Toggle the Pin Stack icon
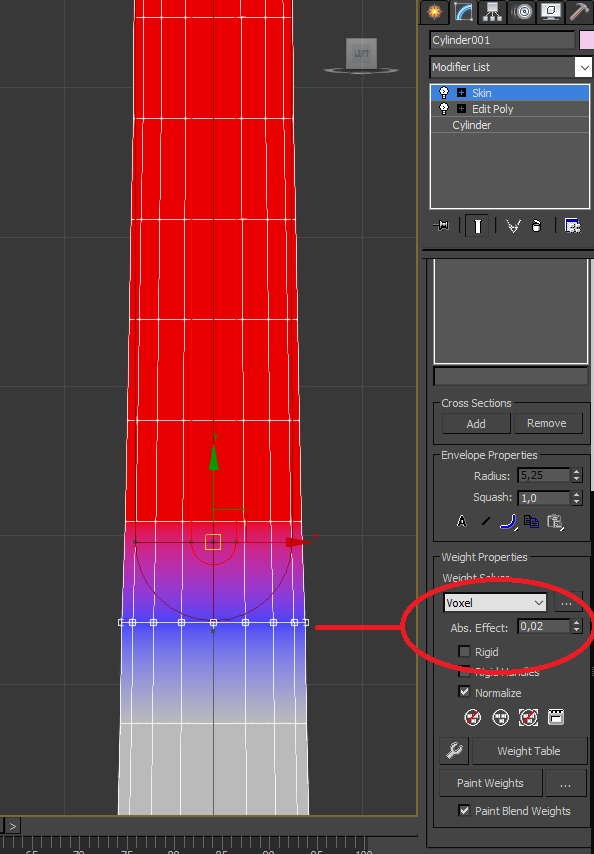 tap(441, 225)
